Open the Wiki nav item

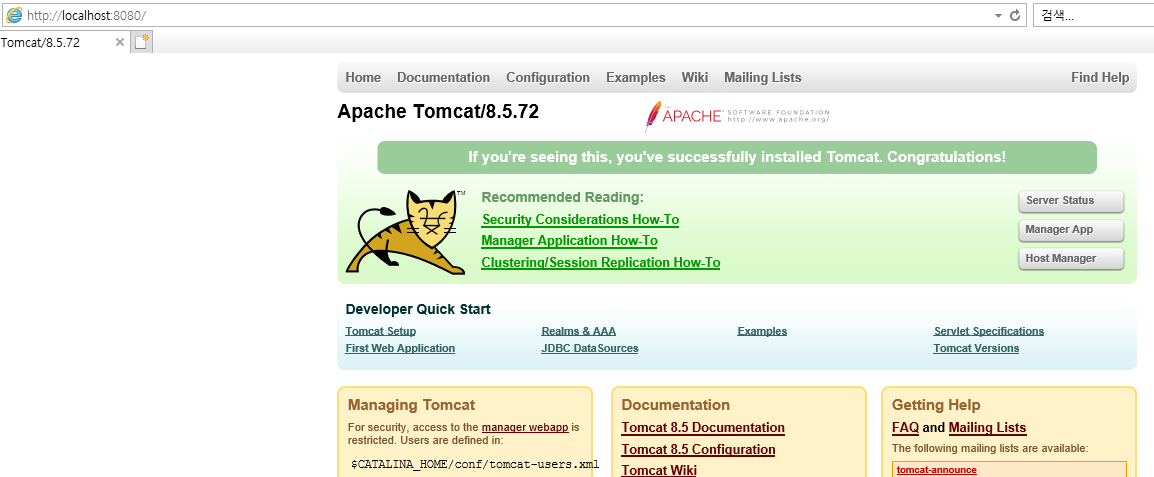tap(694, 77)
